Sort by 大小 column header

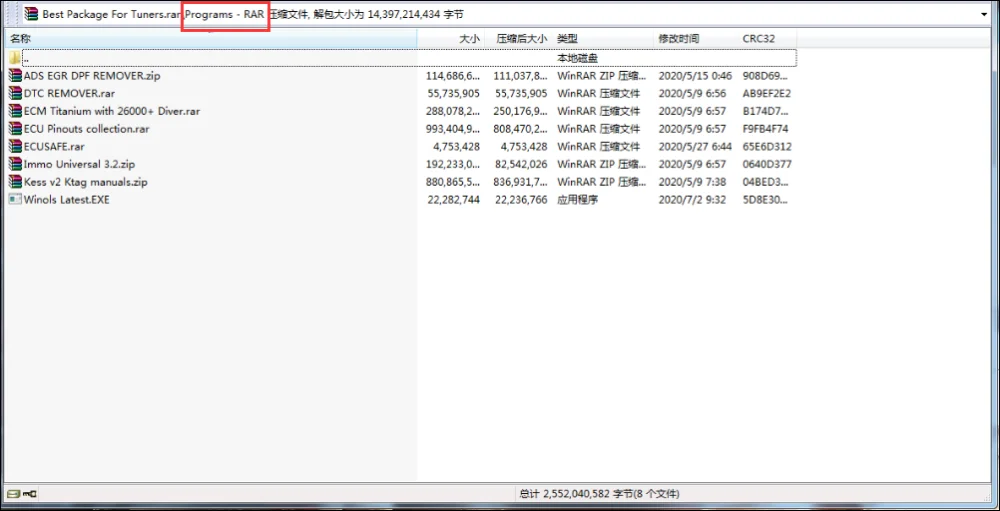coord(450,39)
